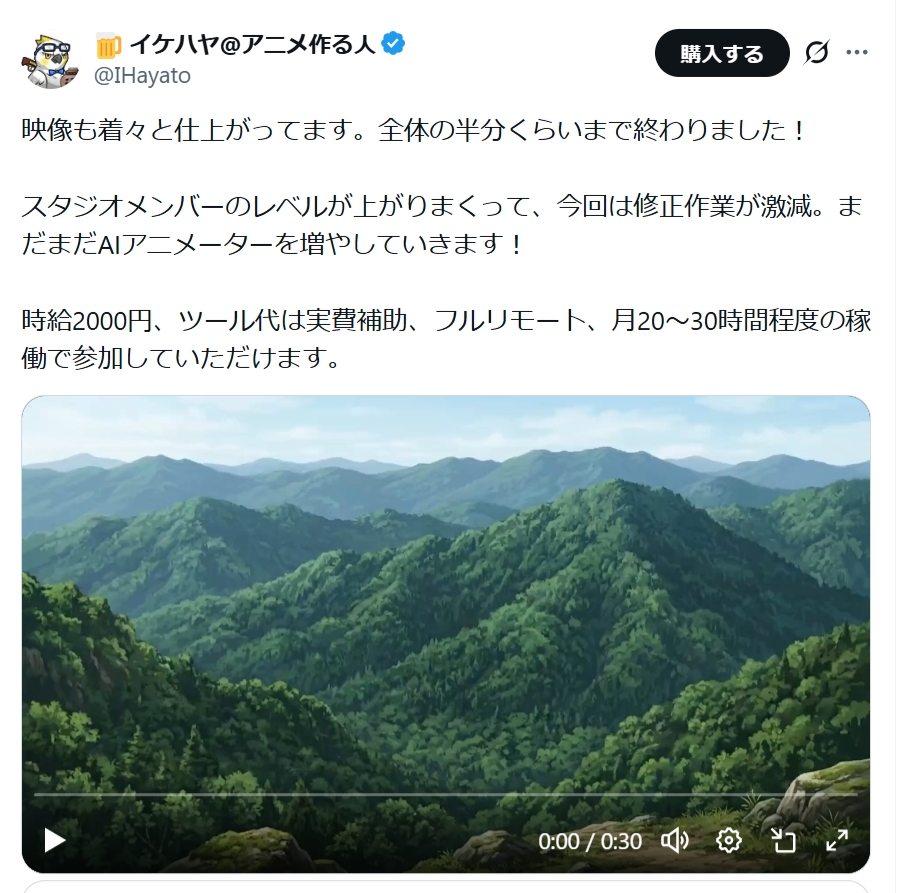The width and height of the screenshot is (900, 893).
Task: Click the beer mug emoji beside the name
Action: (108, 45)
